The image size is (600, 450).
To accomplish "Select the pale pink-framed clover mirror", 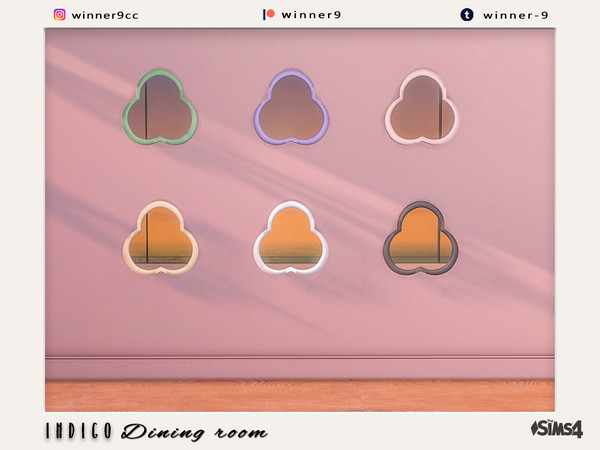I will 421,107.
